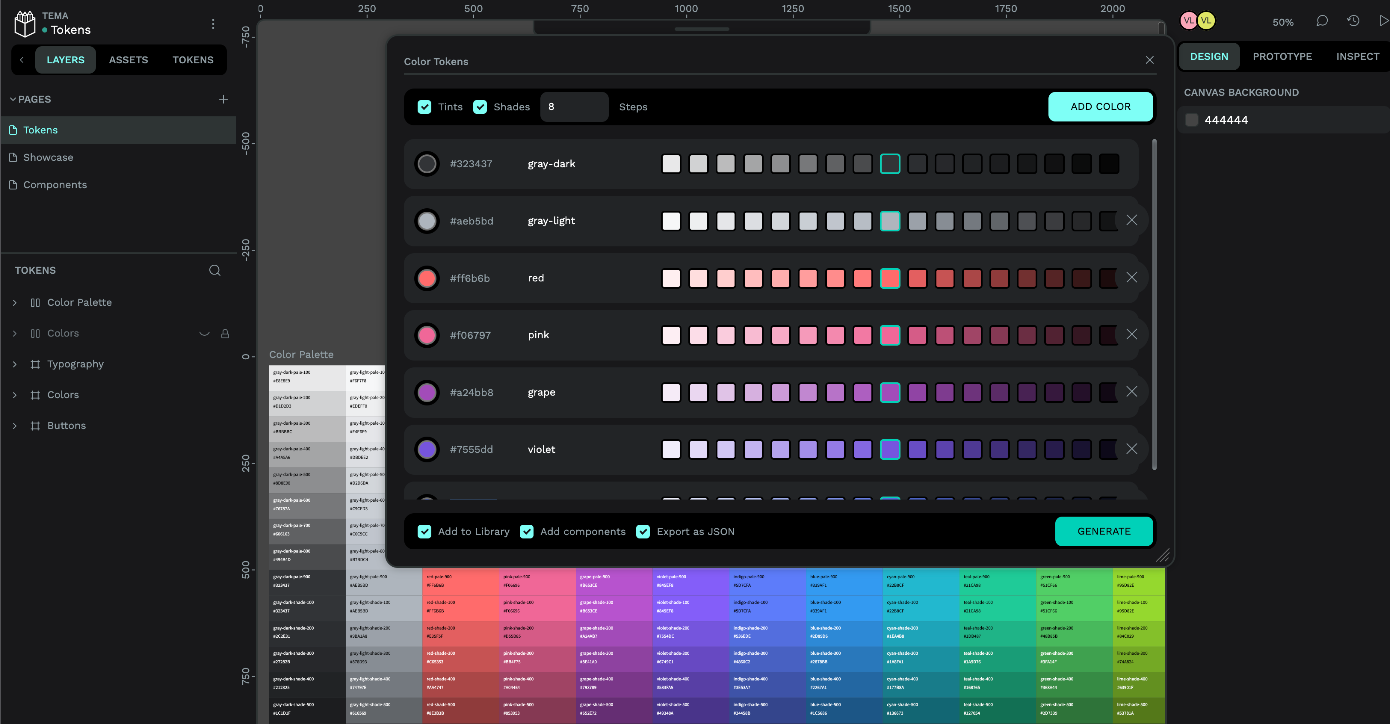
Task: Click the back chevron beside LAYERS tab
Action: coord(22,60)
